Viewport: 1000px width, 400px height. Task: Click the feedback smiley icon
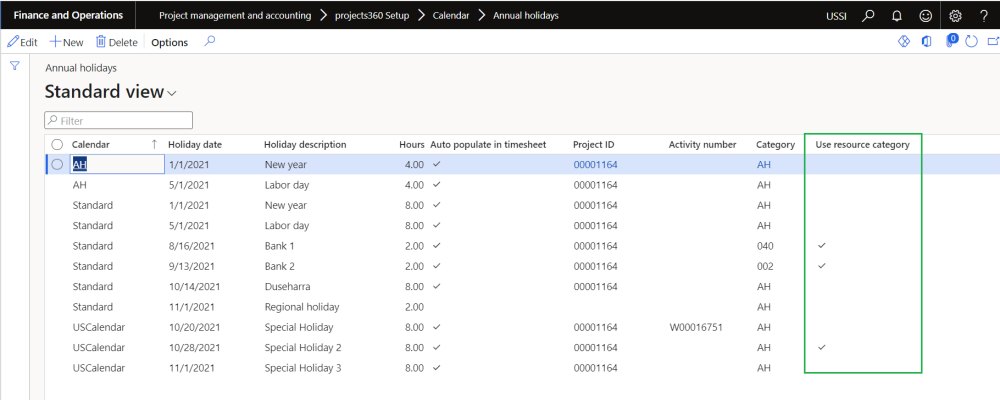click(x=926, y=16)
